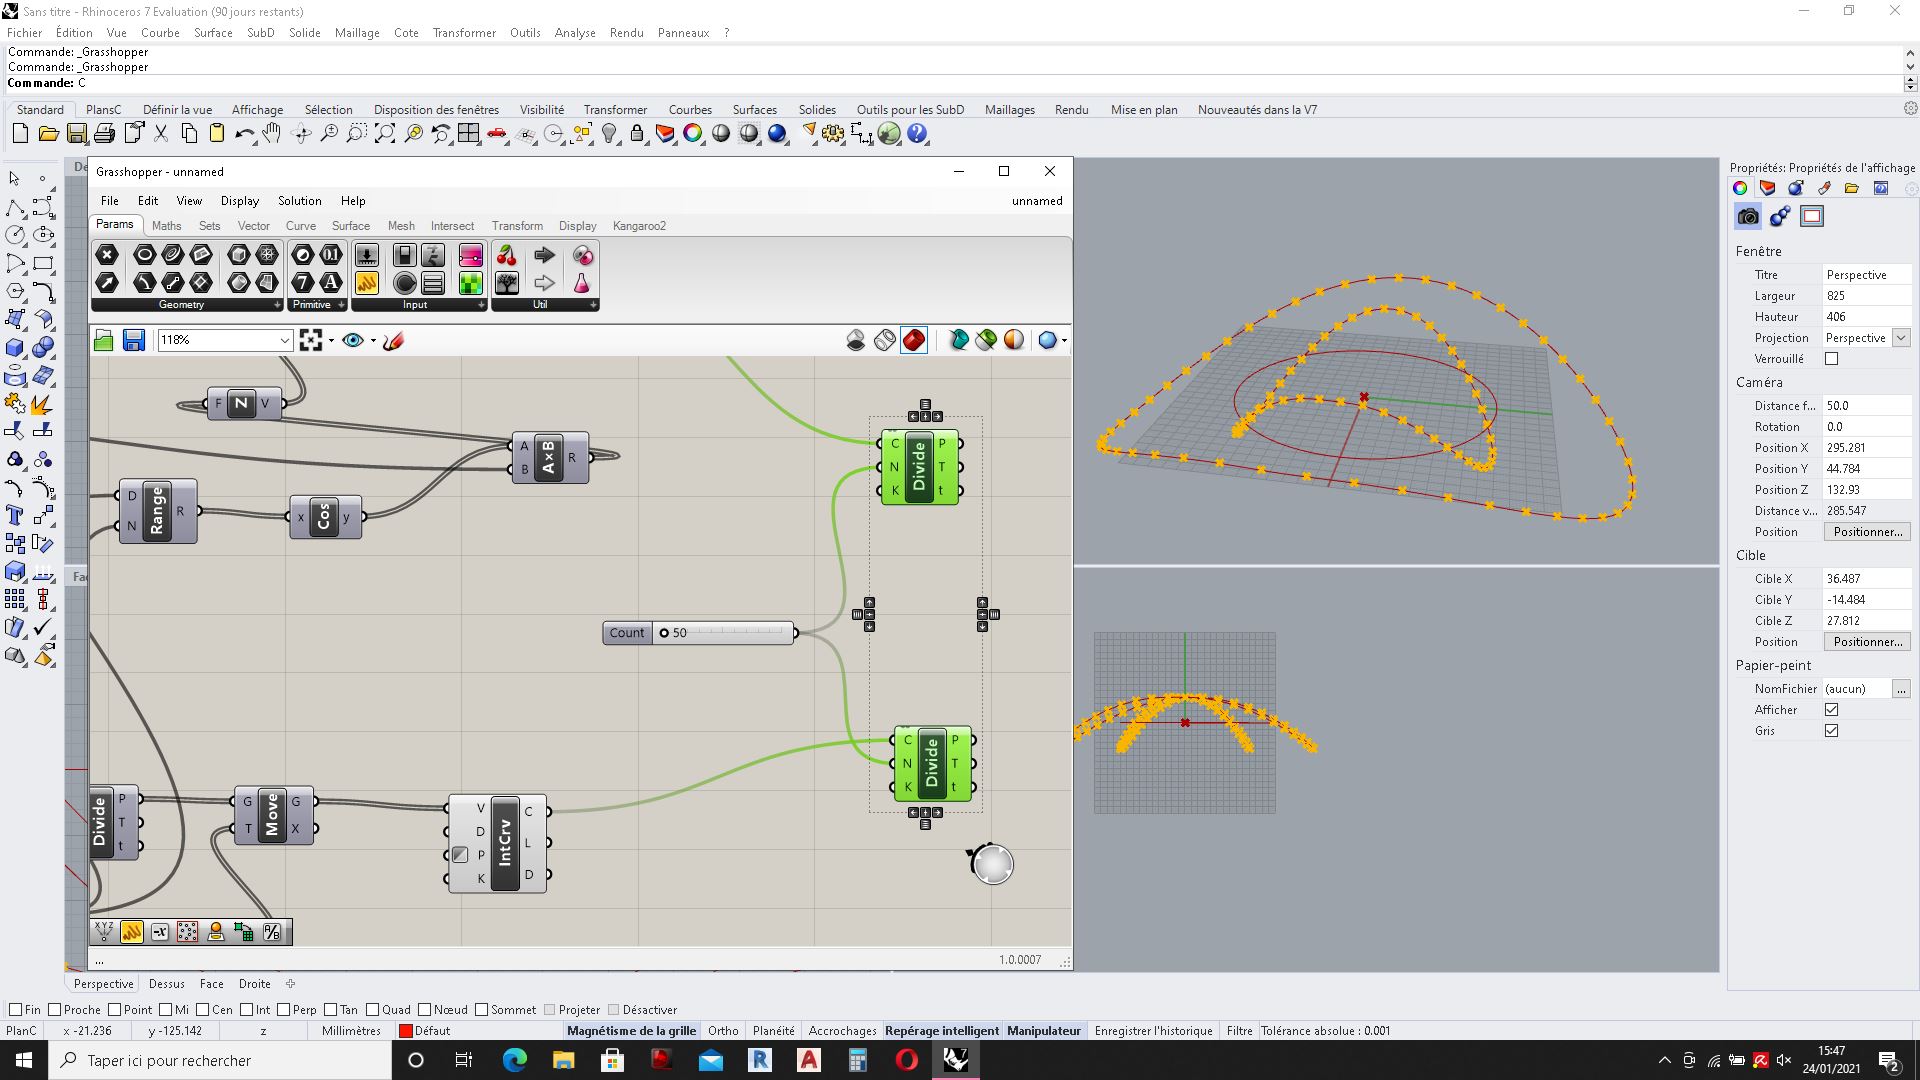1920x1080 pixels.
Task: Enable the Fin object snap
Action: tap(15, 1010)
